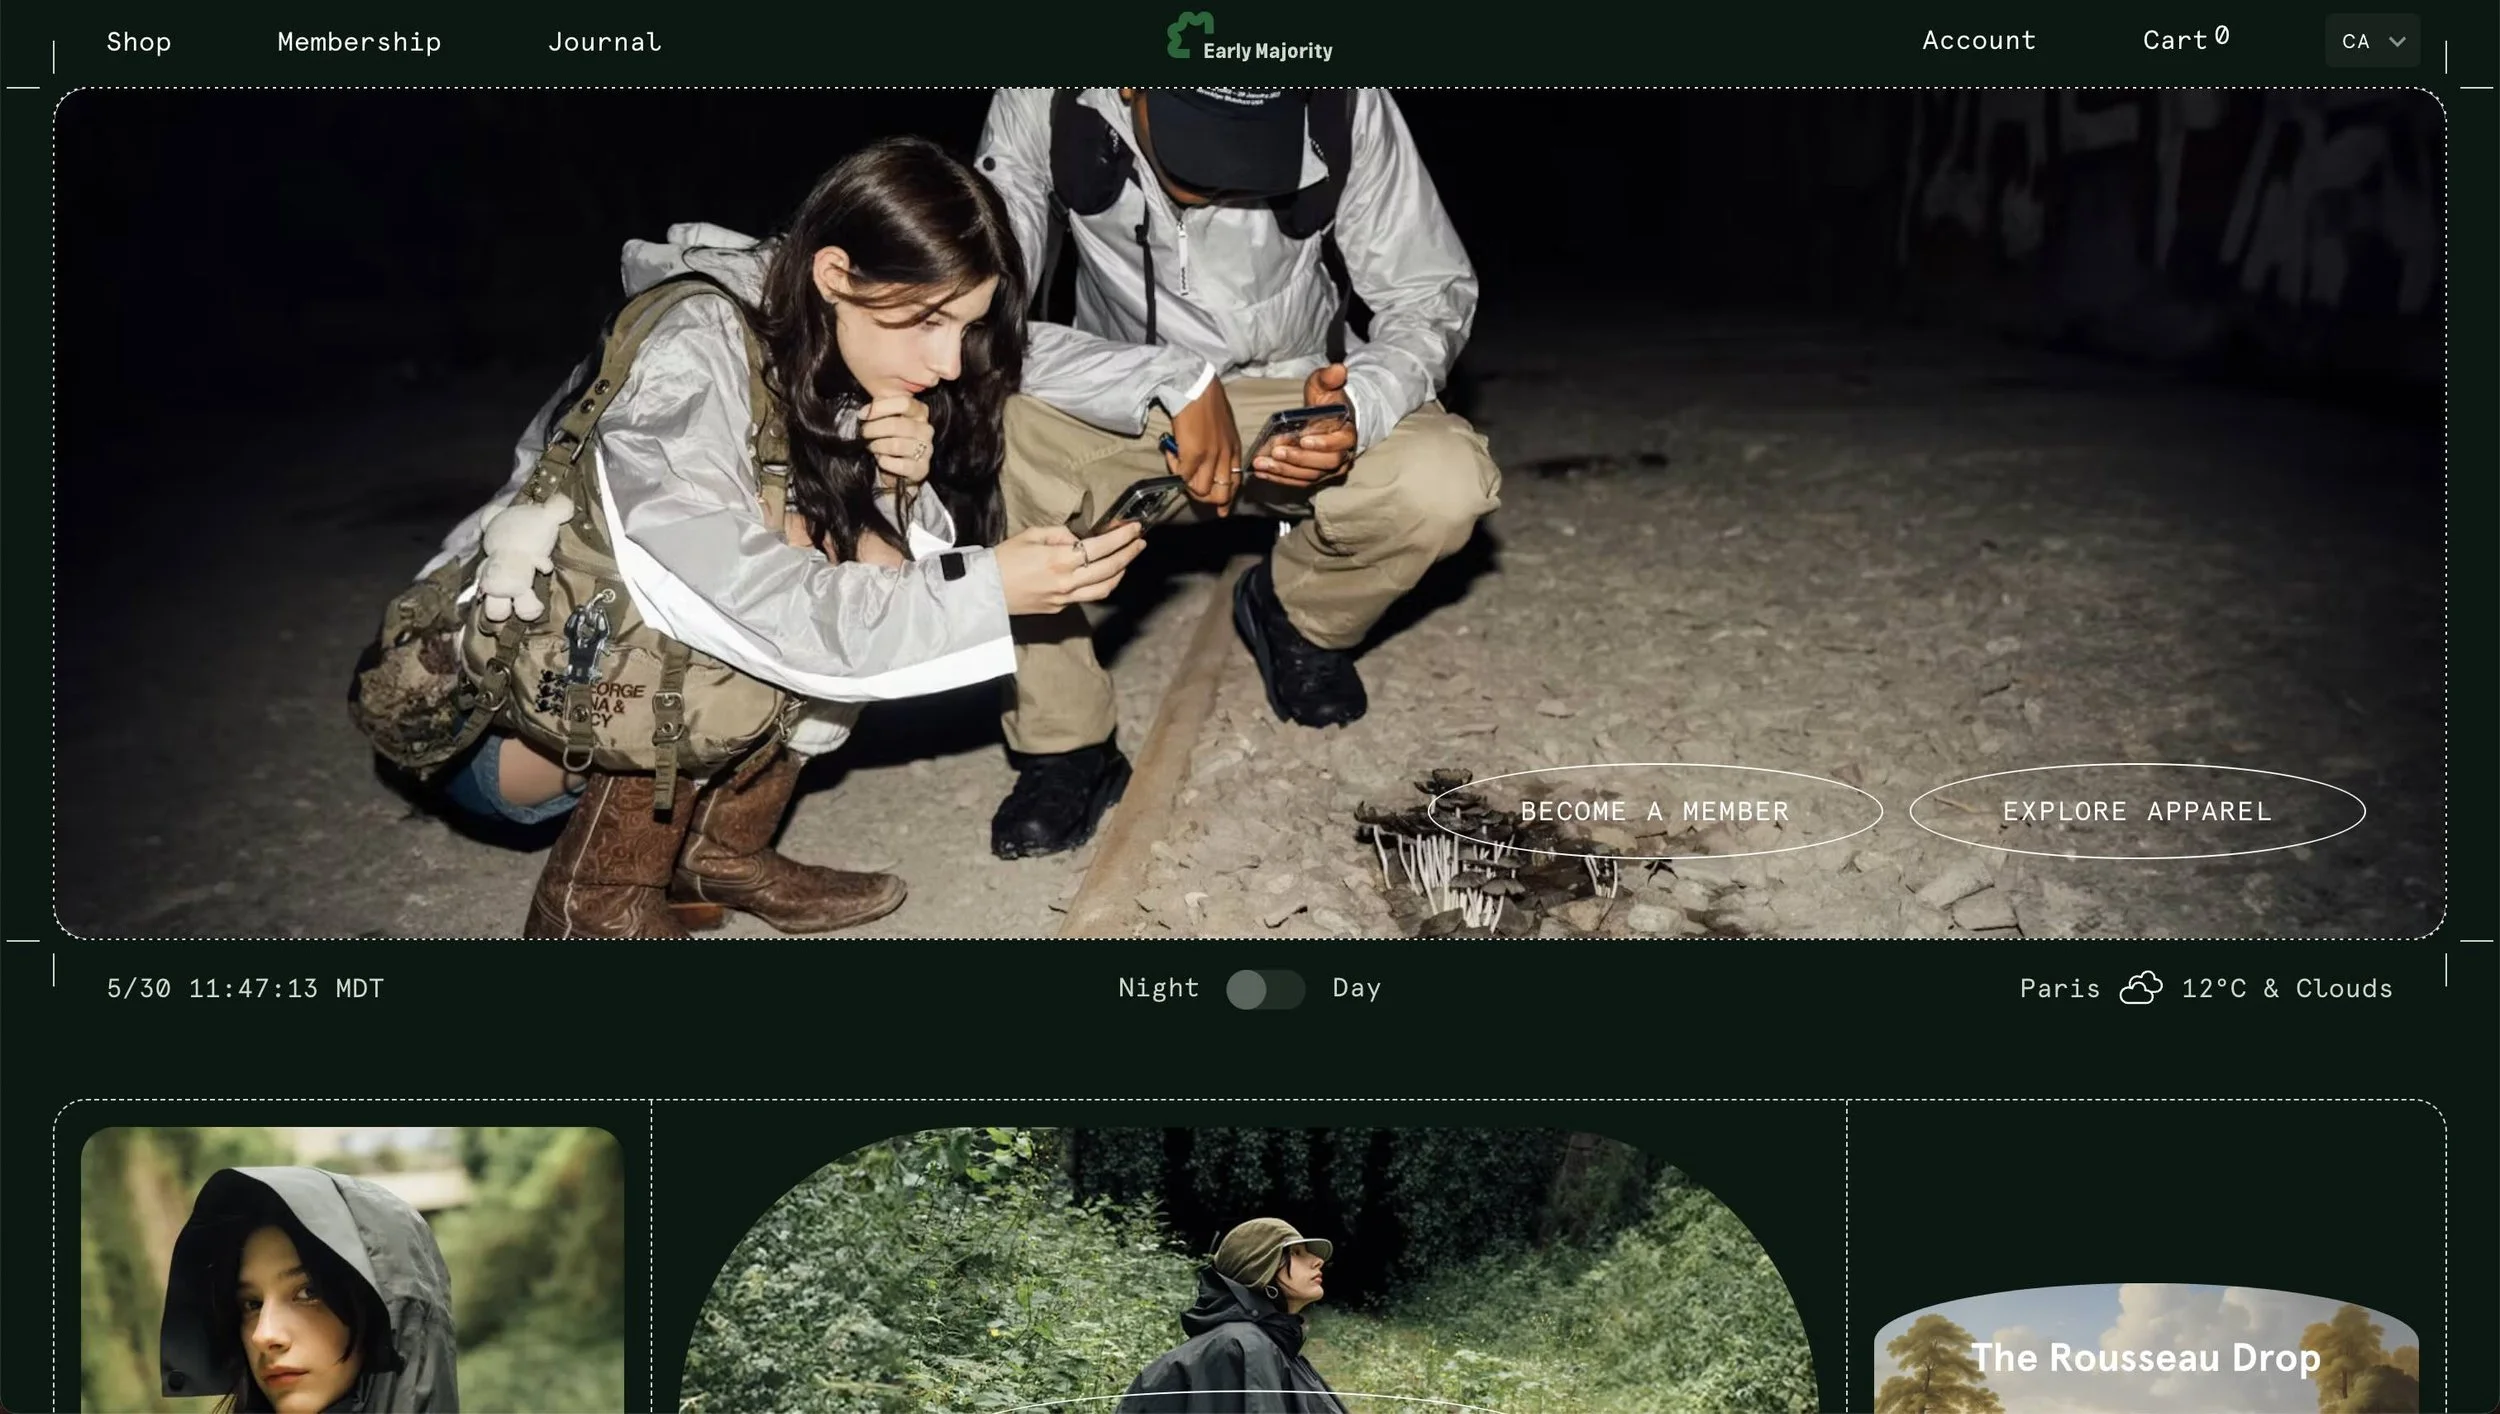Open the Cart
Viewport: 2500px width, 1414px height.
pos(2174,41)
